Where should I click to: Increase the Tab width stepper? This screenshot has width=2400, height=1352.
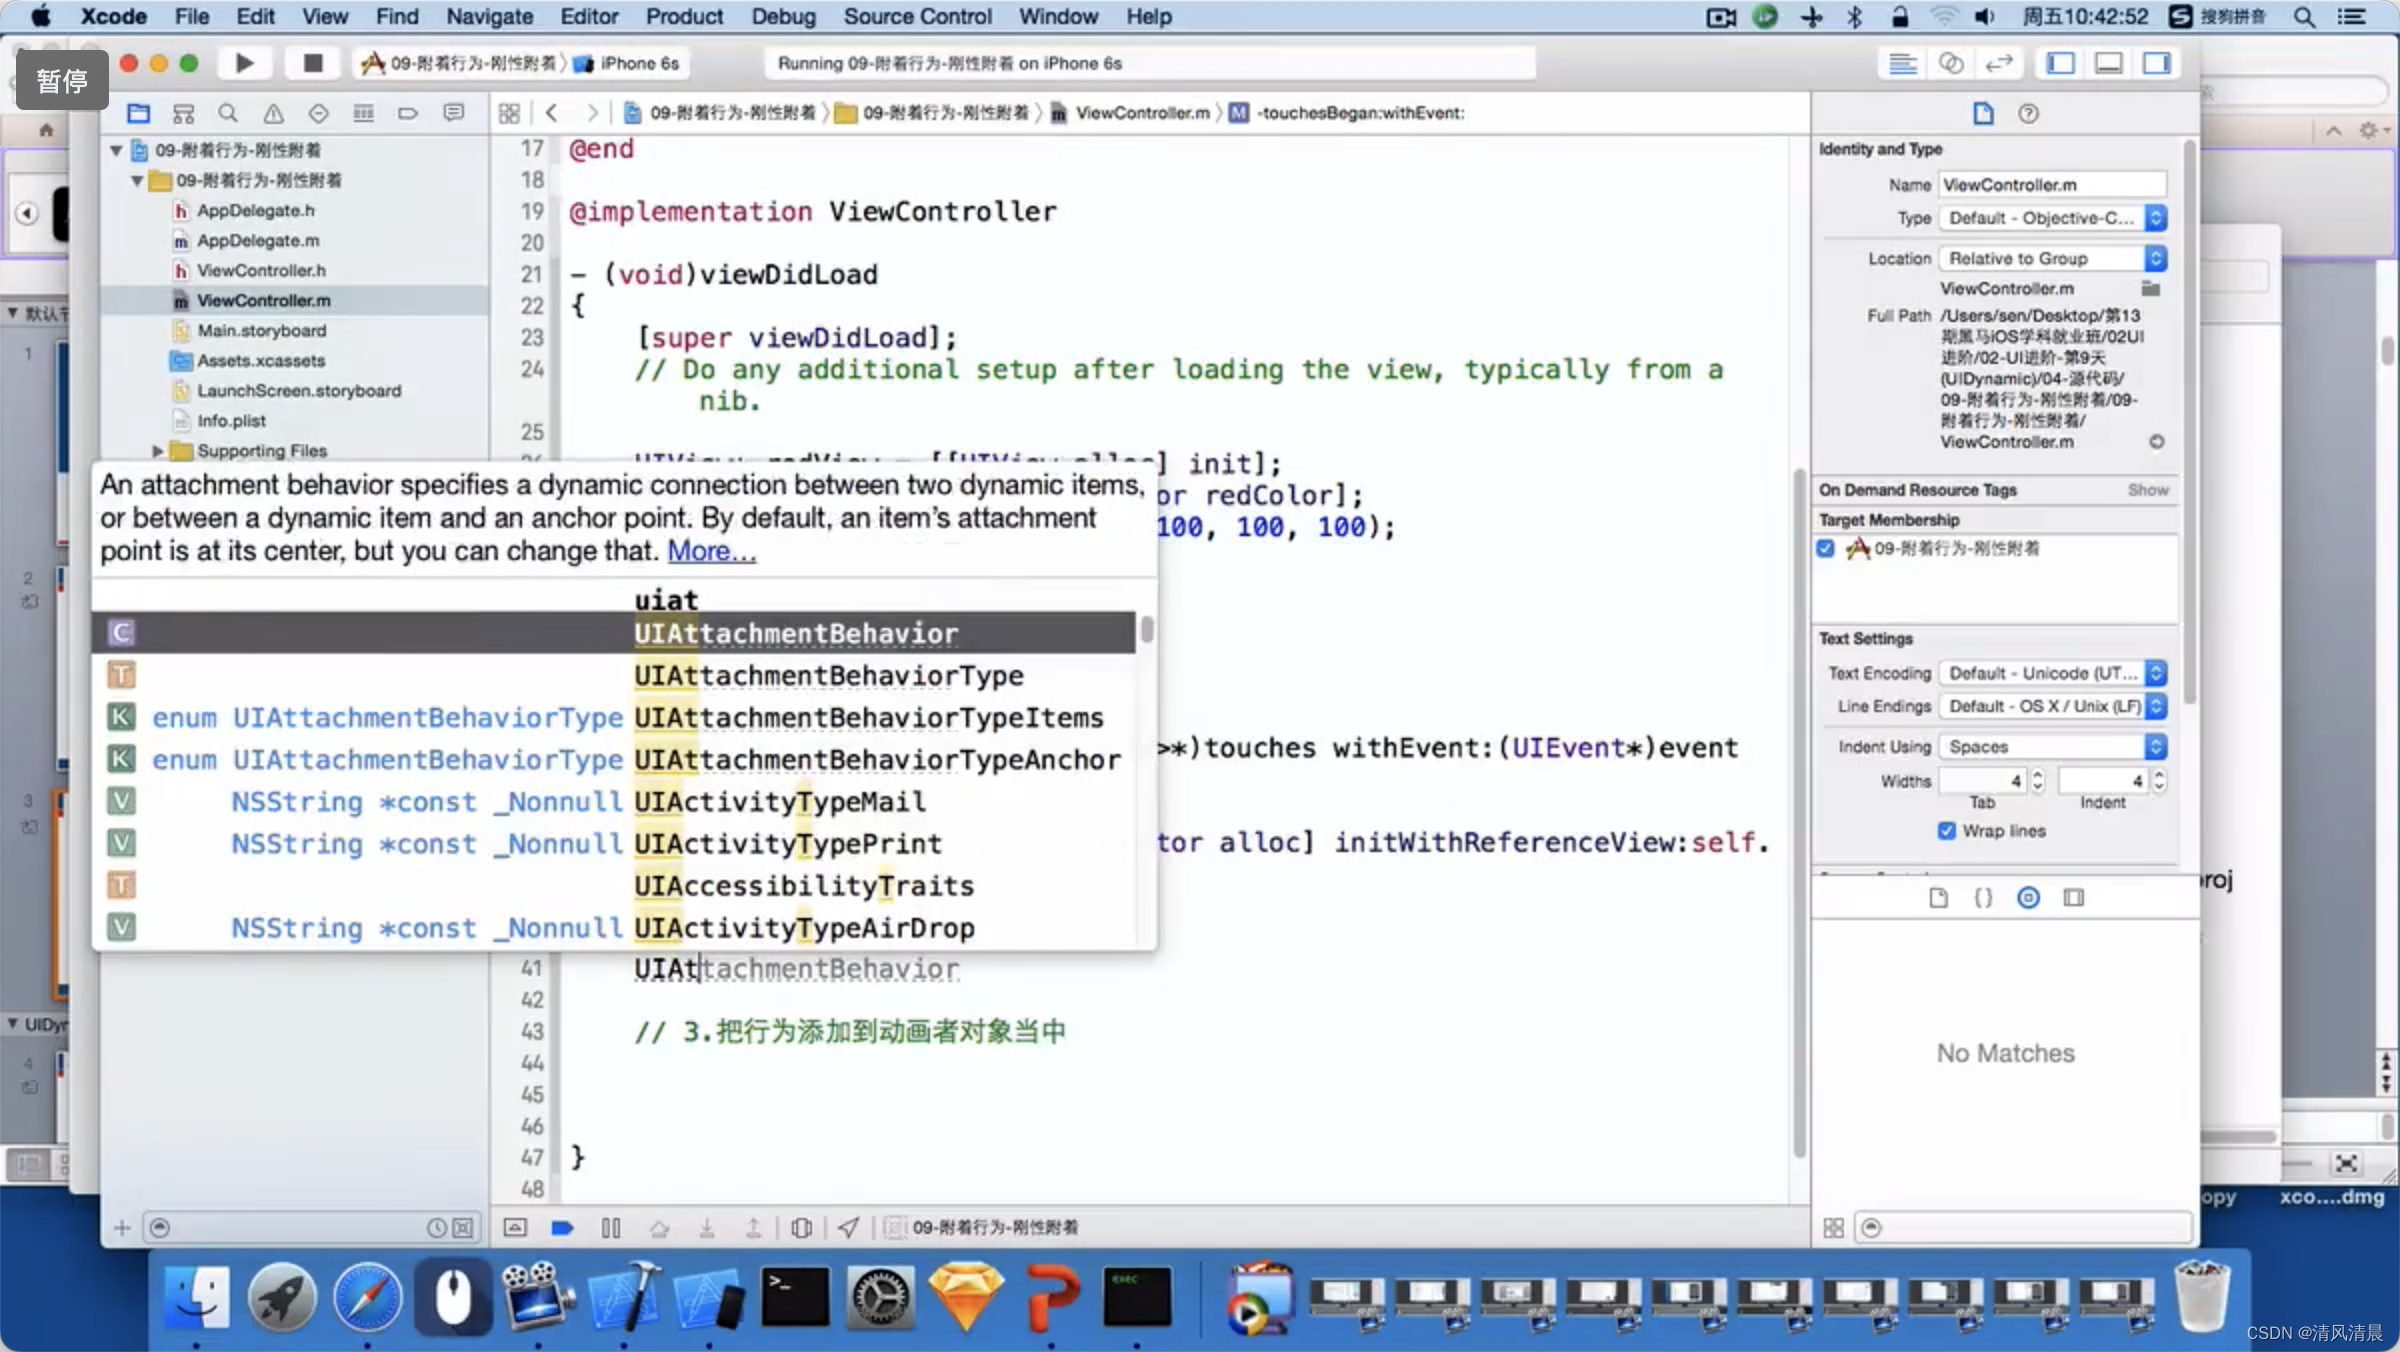2038,775
